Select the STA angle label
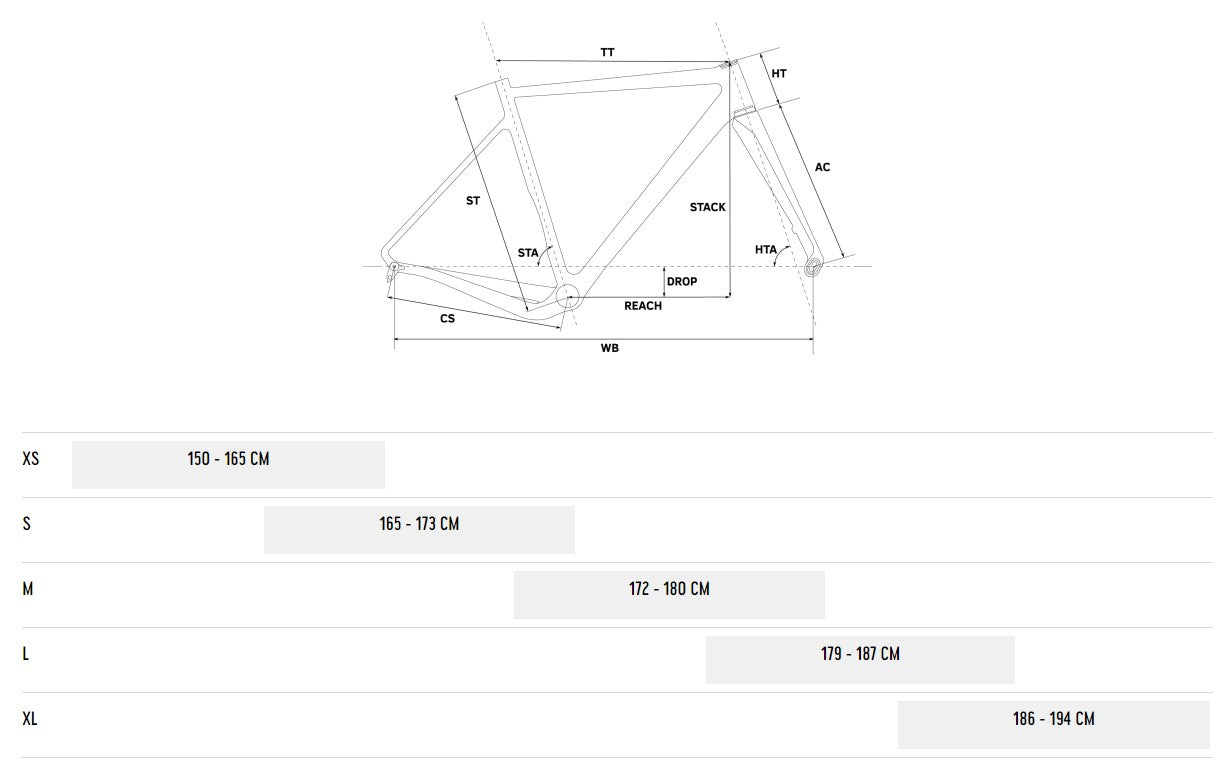The image size is (1232, 781). click(528, 252)
